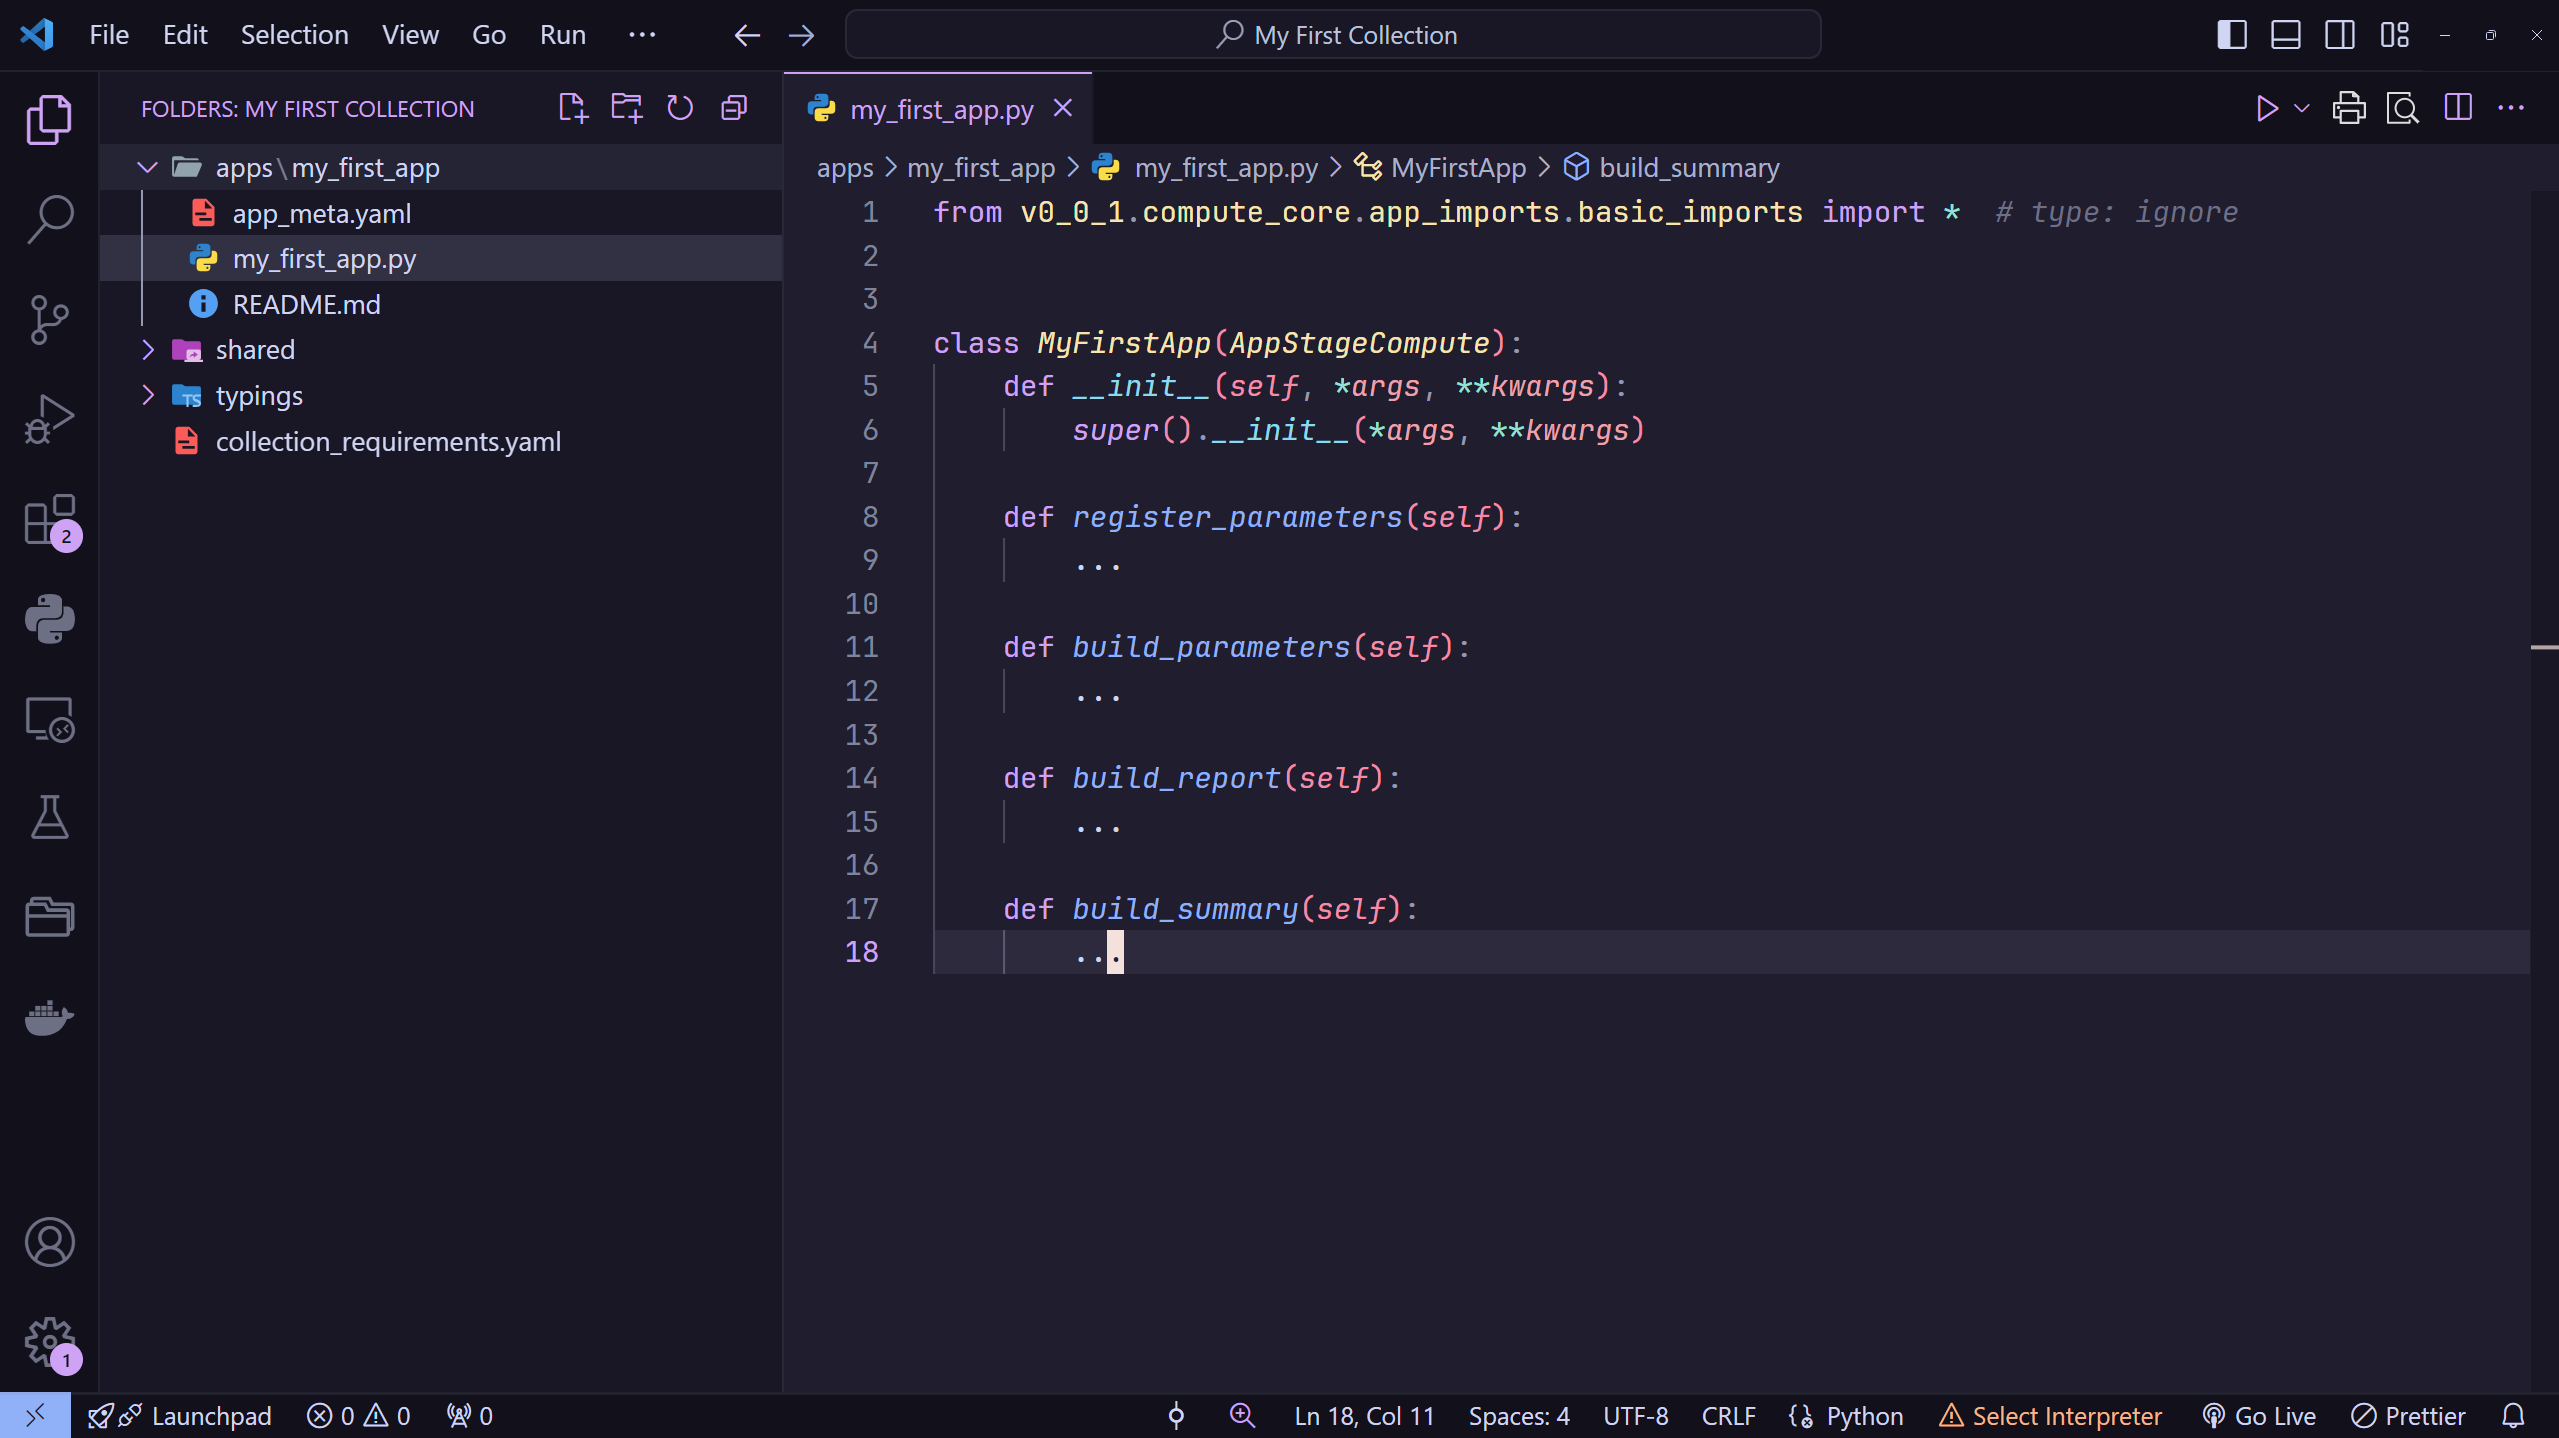Open the Docker view
The image size is (2559, 1438).
(48, 1018)
